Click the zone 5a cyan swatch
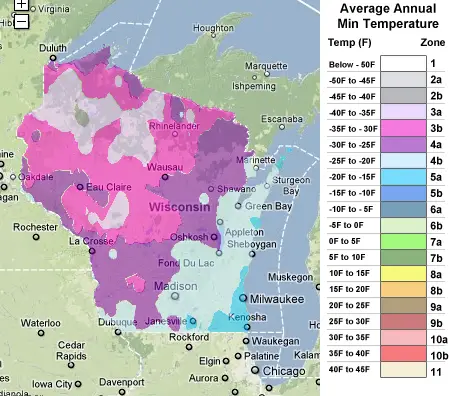Image resolution: width=450 pixels, height=396 pixels. pyautogui.click(x=403, y=177)
